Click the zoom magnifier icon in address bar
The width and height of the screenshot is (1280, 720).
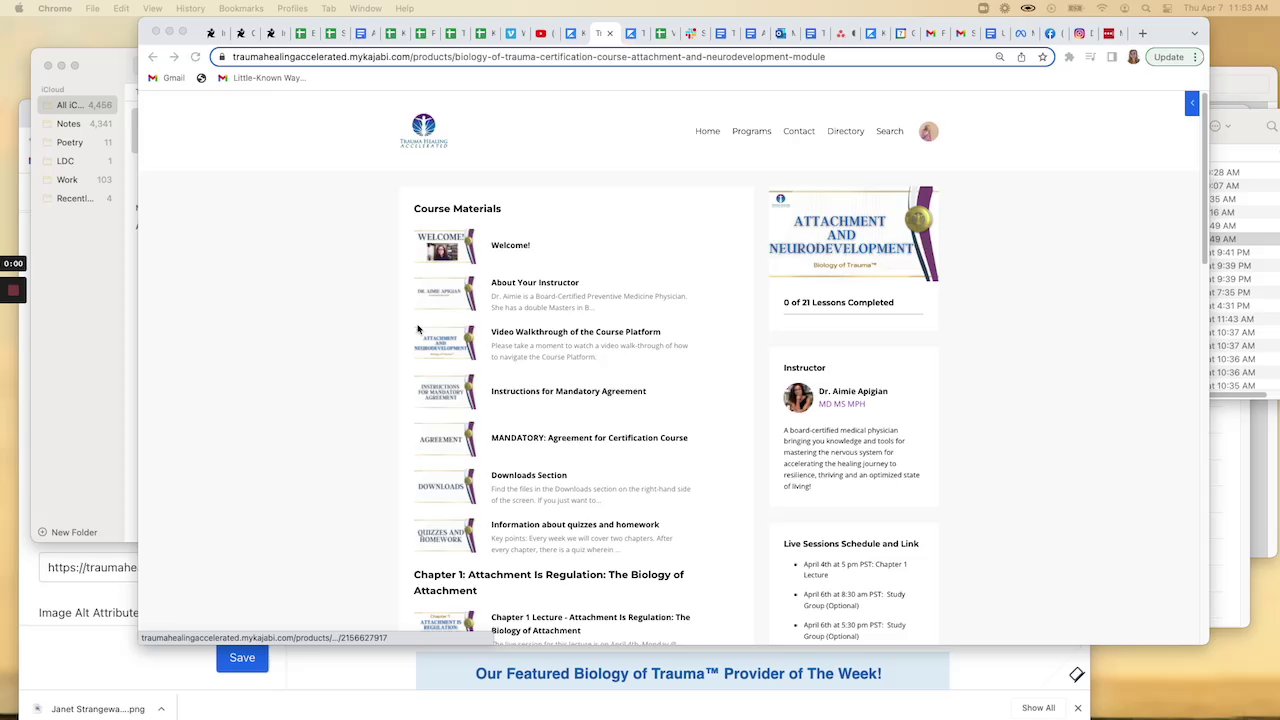click(x=999, y=57)
